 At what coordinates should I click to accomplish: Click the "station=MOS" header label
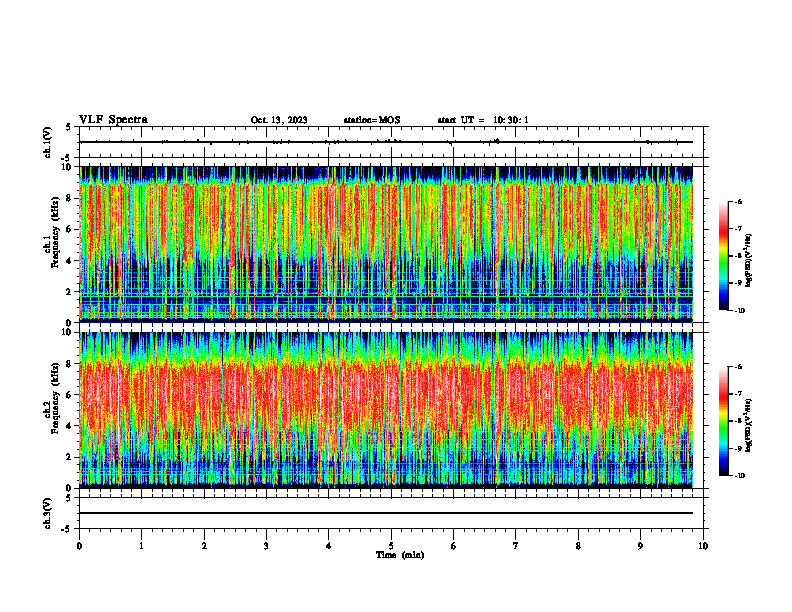372,120
